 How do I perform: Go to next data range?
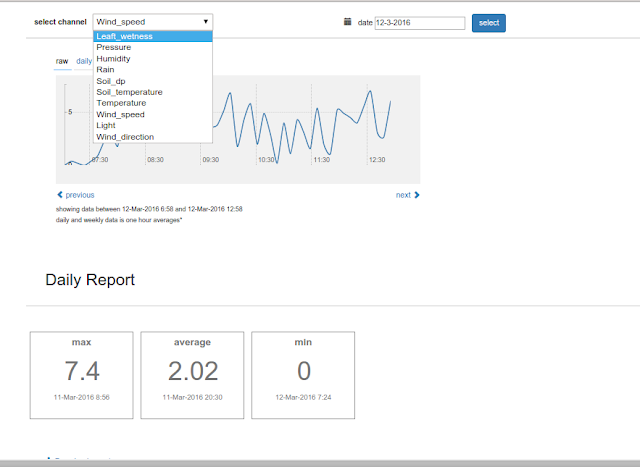click(407, 195)
